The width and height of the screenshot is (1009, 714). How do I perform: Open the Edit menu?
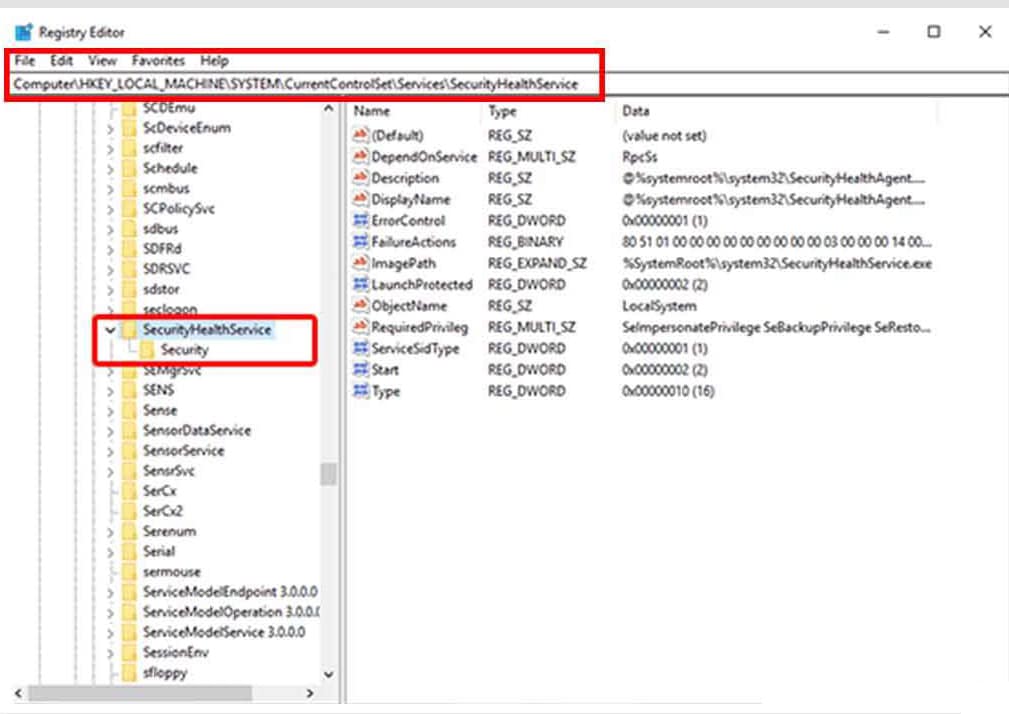(61, 61)
